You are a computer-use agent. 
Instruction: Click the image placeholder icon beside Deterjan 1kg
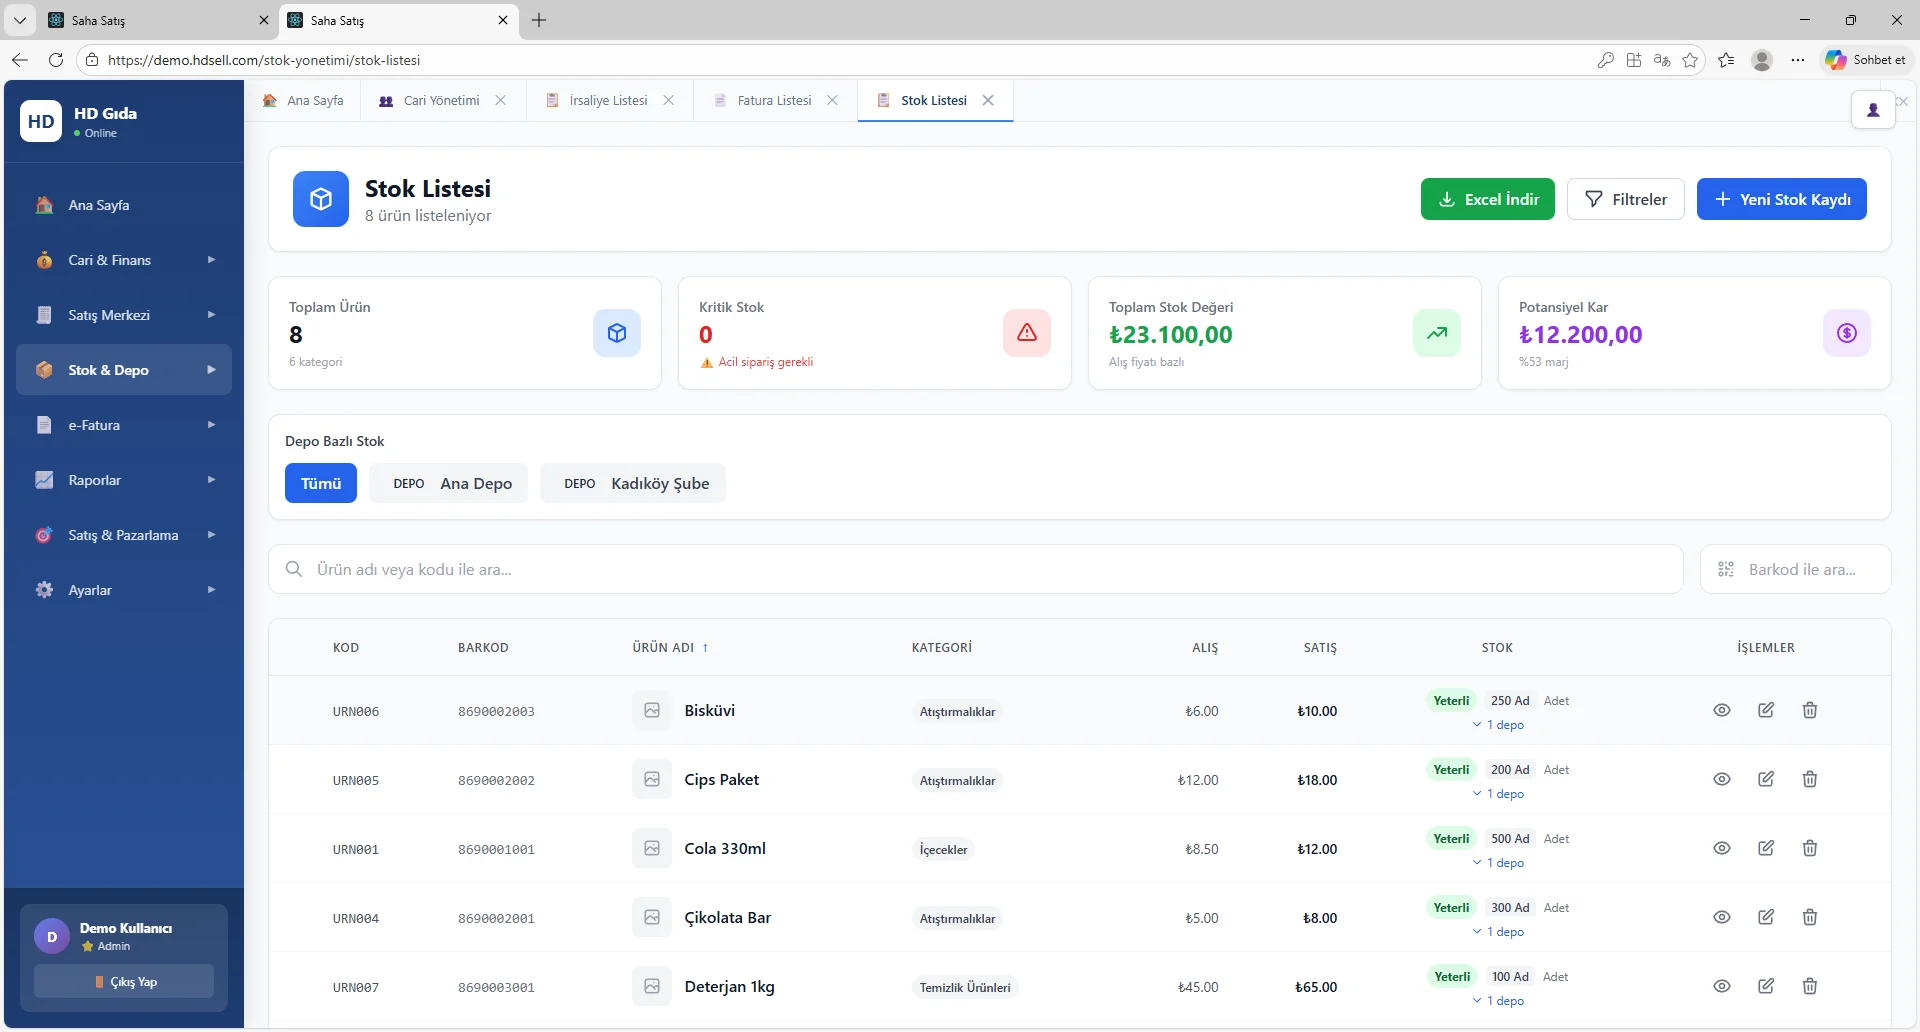[x=652, y=986]
